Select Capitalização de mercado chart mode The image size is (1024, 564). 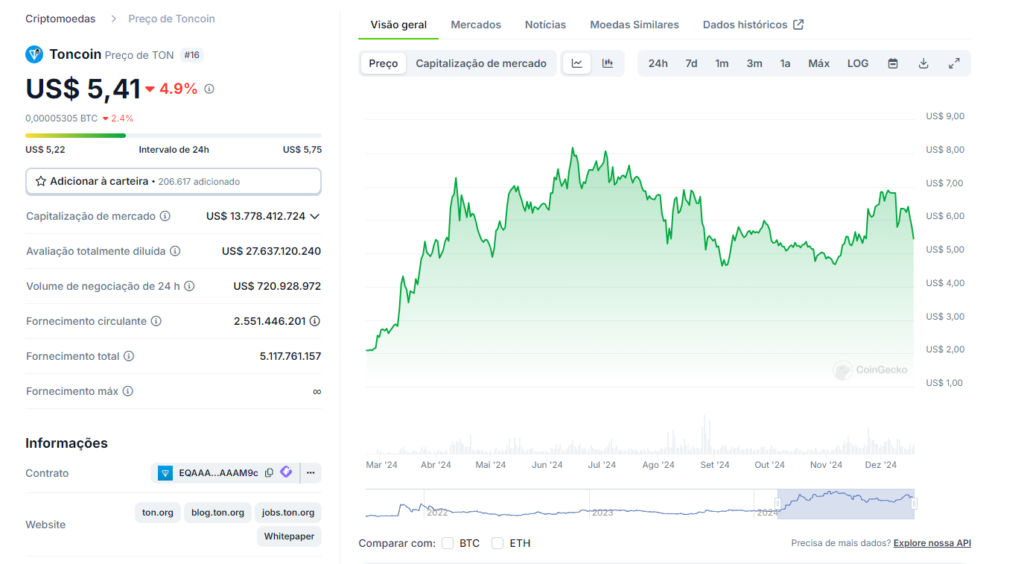[x=481, y=63]
